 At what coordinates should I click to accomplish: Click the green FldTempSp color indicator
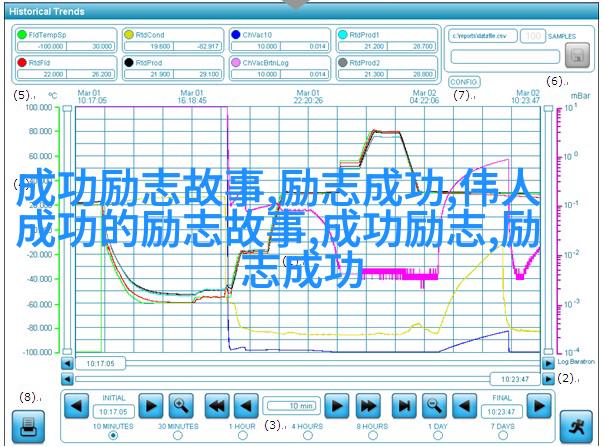click(x=22, y=35)
